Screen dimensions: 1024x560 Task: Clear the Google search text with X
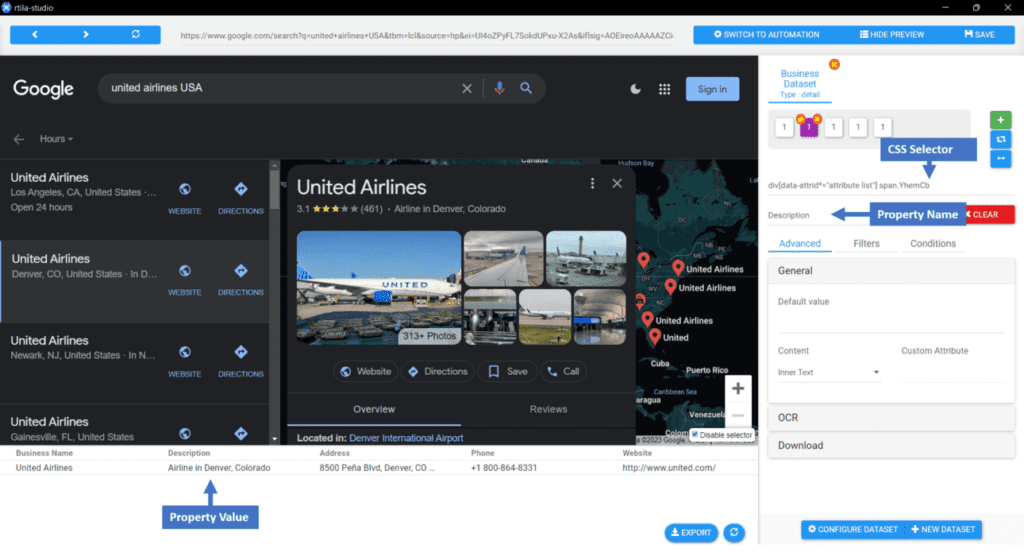(467, 88)
